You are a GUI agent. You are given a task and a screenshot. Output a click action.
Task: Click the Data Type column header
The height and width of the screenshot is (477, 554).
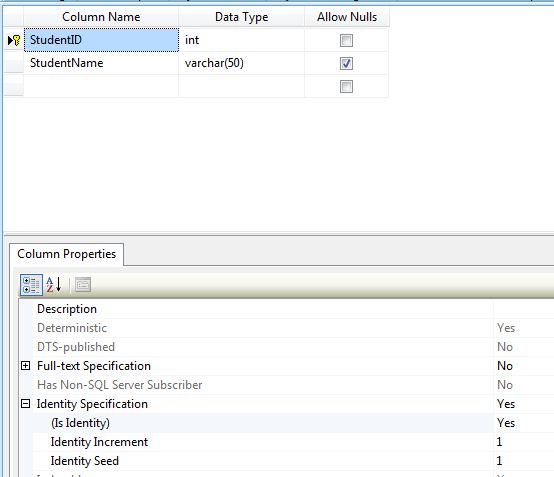pos(241,17)
